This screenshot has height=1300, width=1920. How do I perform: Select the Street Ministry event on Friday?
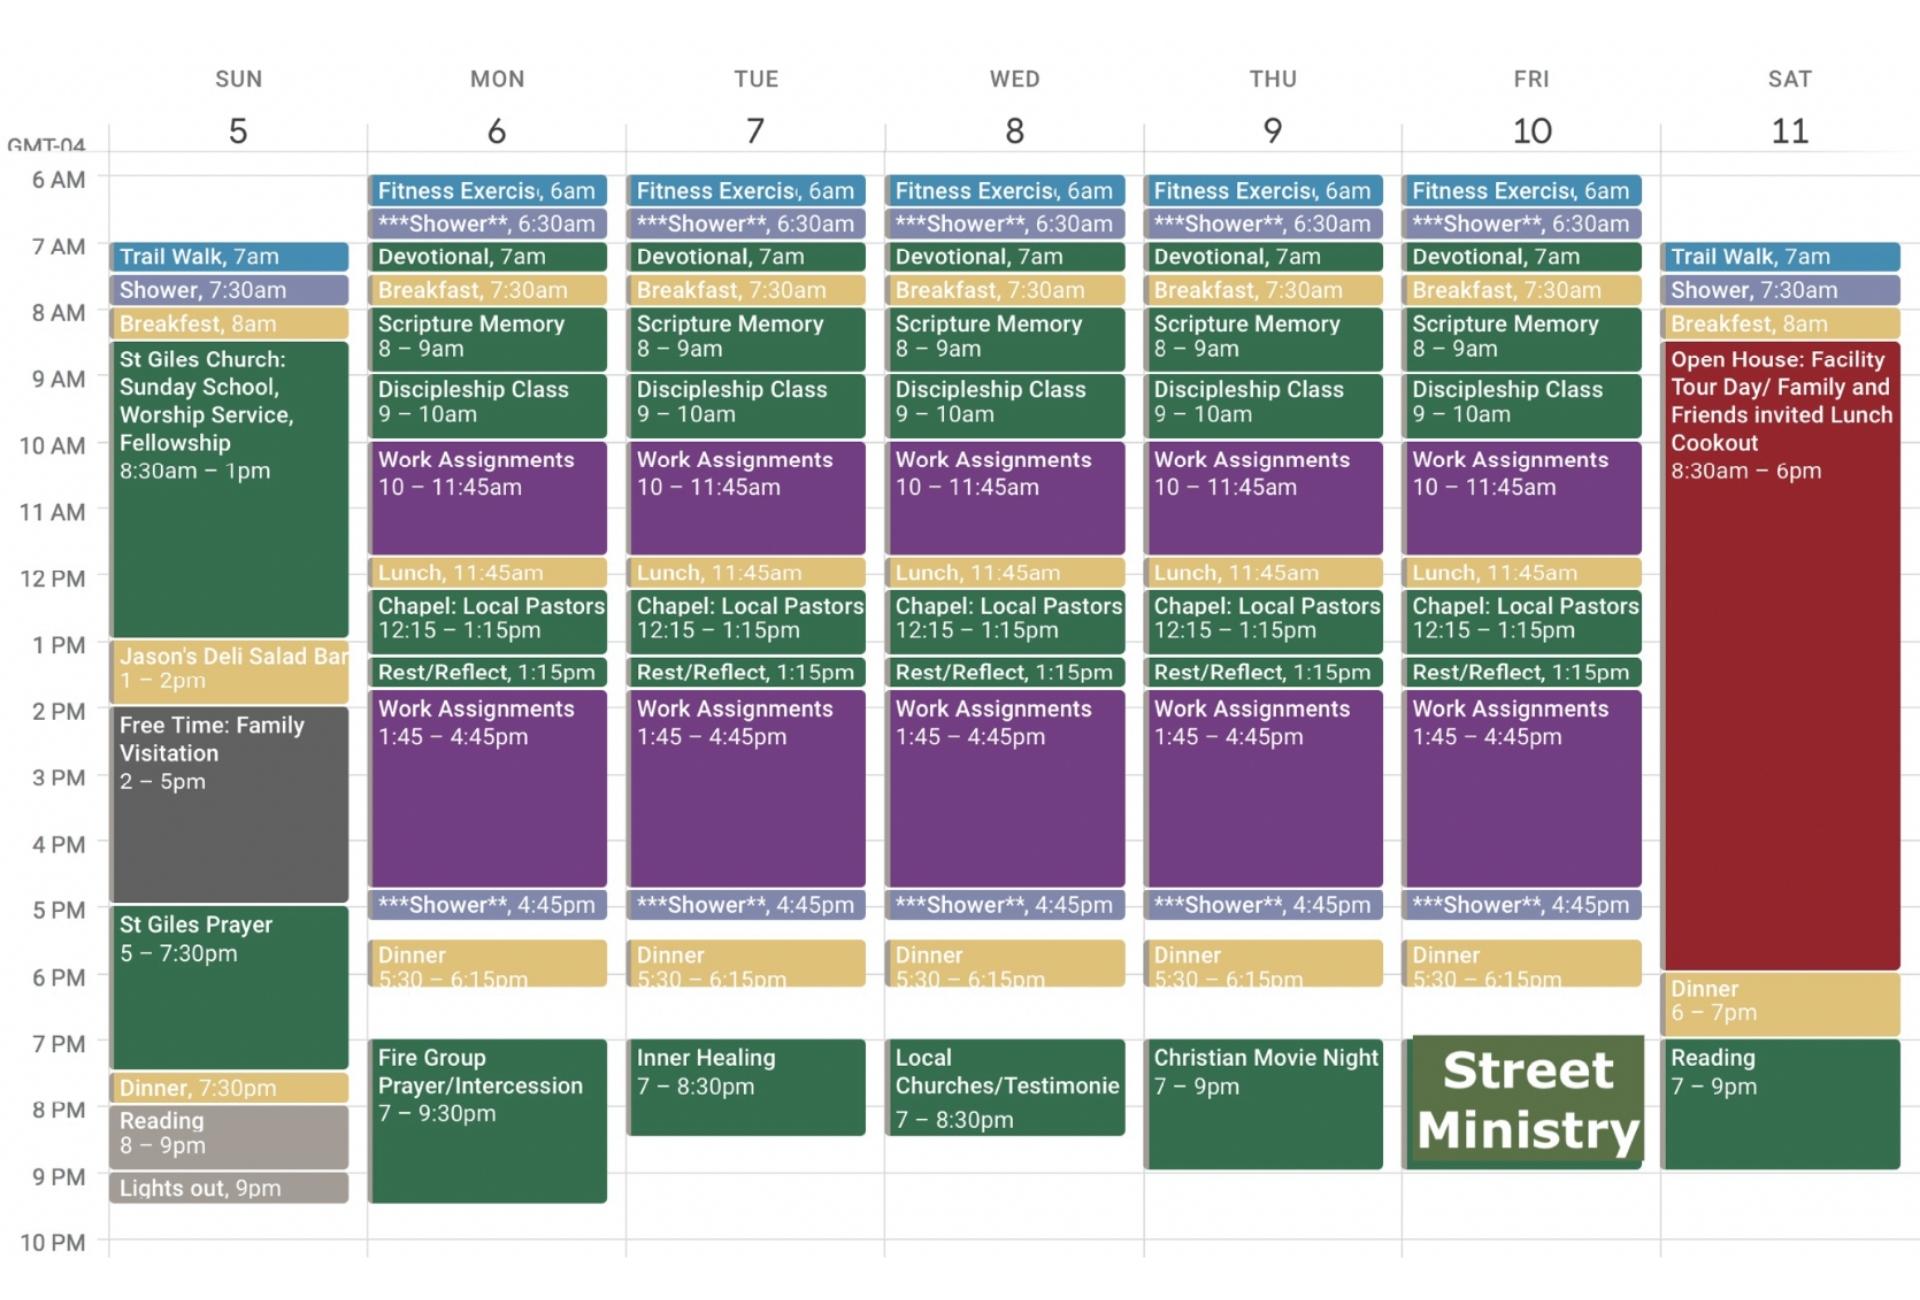(1527, 1100)
